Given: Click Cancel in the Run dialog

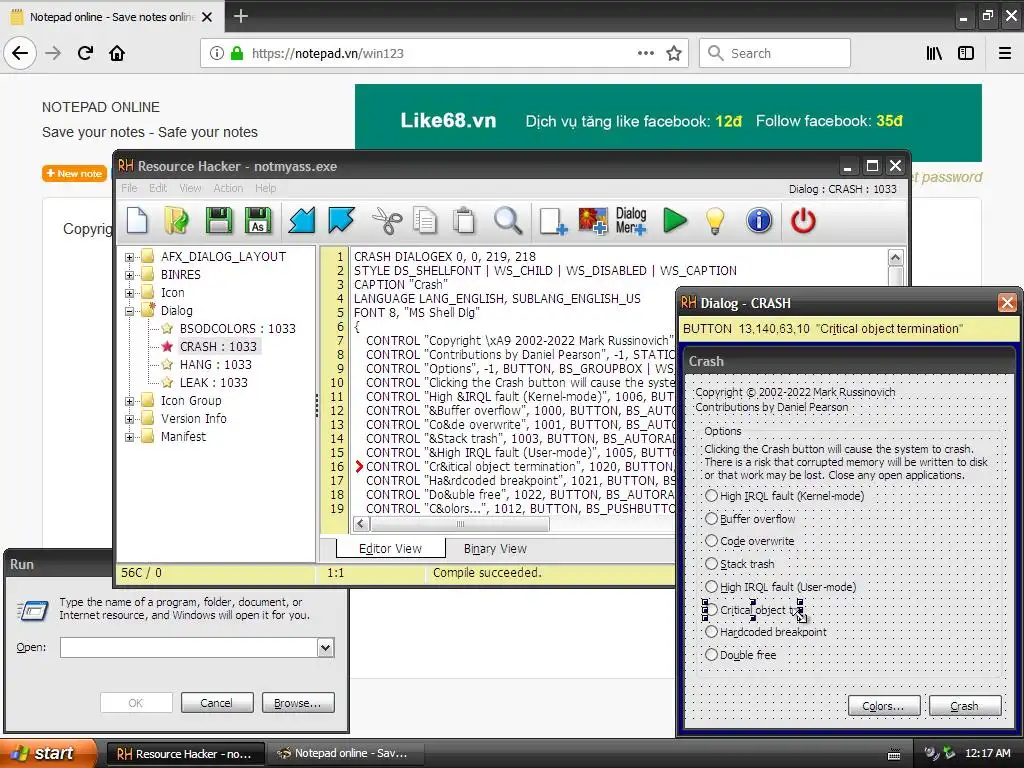Looking at the screenshot, I should pos(216,703).
